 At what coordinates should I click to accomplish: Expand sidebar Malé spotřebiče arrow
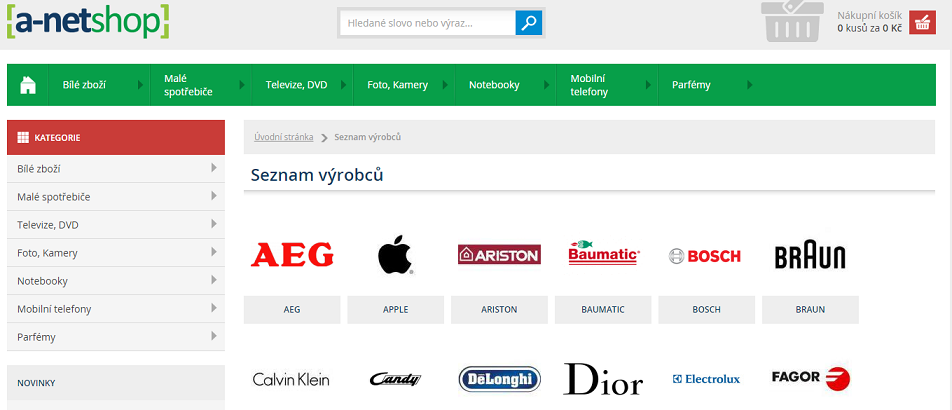(214, 196)
